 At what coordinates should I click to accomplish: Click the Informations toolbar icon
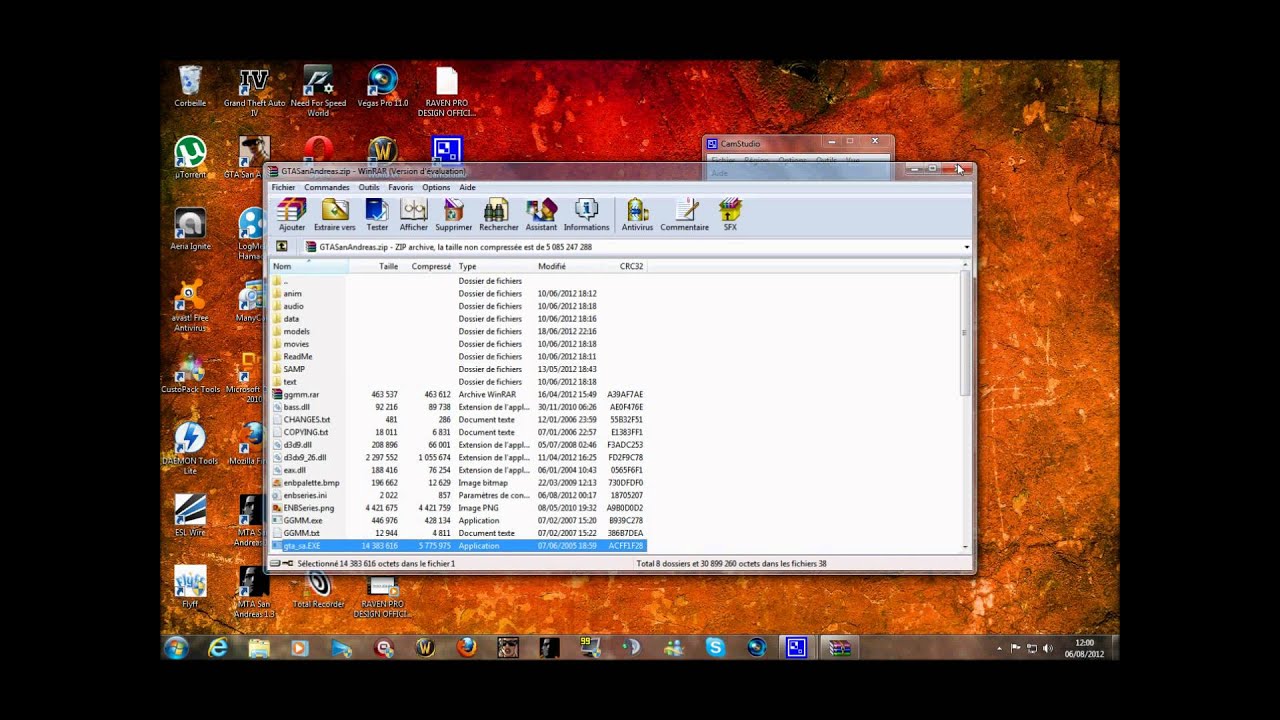tap(586, 215)
